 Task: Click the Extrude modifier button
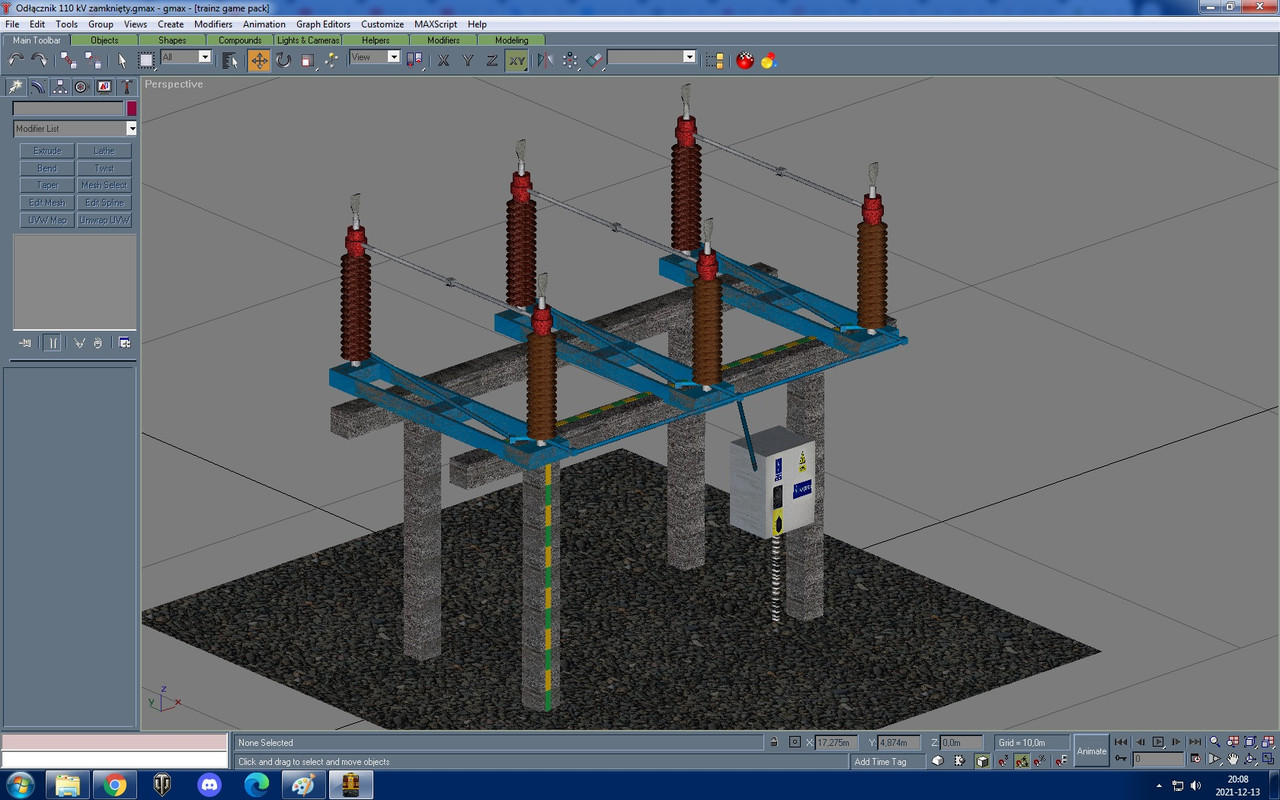(47, 151)
